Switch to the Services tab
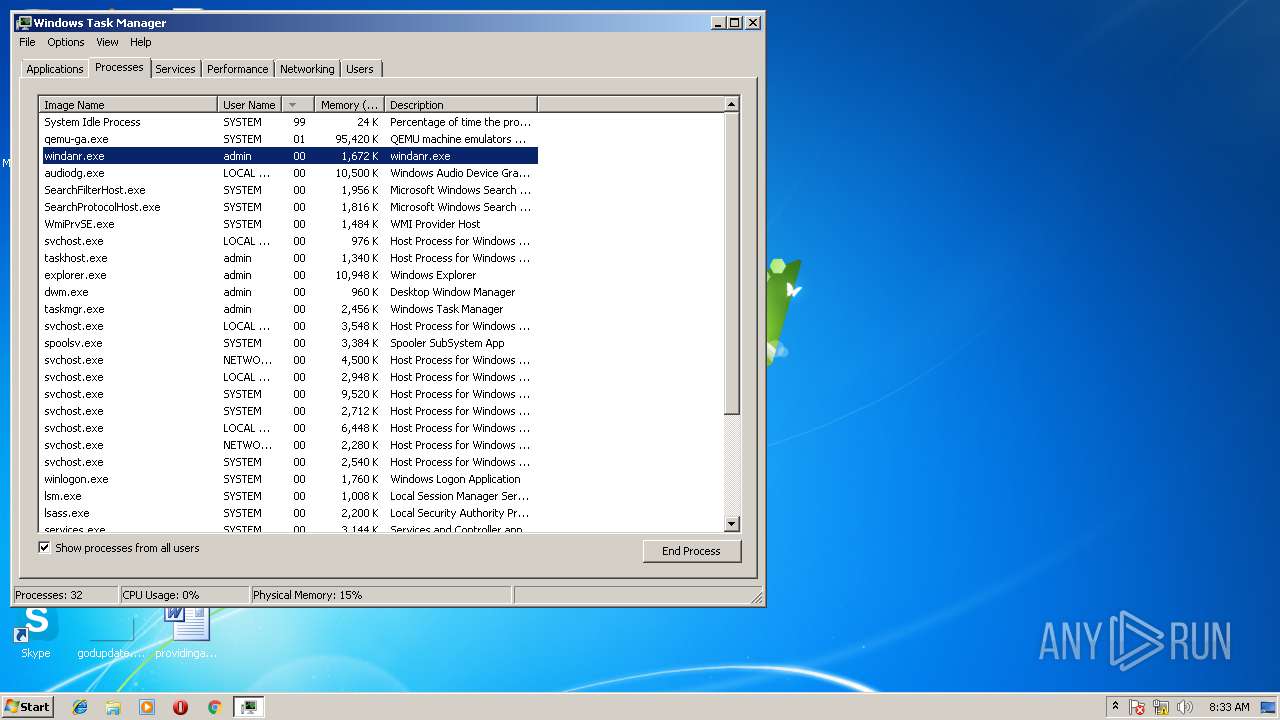Image resolution: width=1280 pixels, height=720 pixels. pos(175,69)
